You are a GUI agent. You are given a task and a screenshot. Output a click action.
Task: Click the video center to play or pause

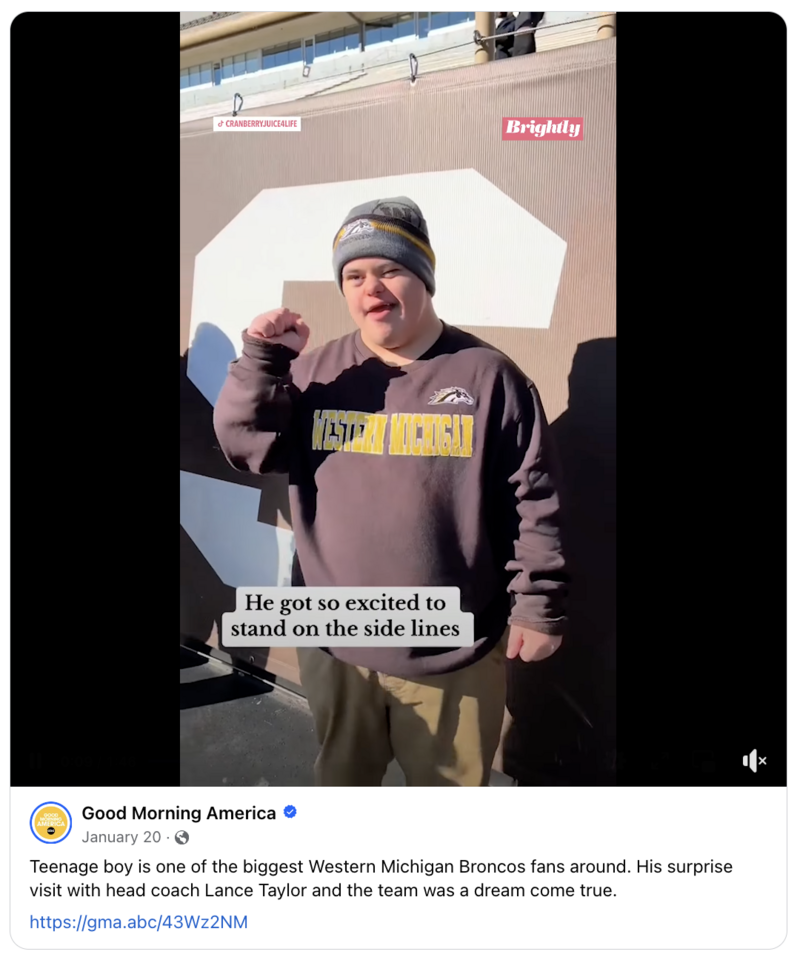tap(398, 399)
